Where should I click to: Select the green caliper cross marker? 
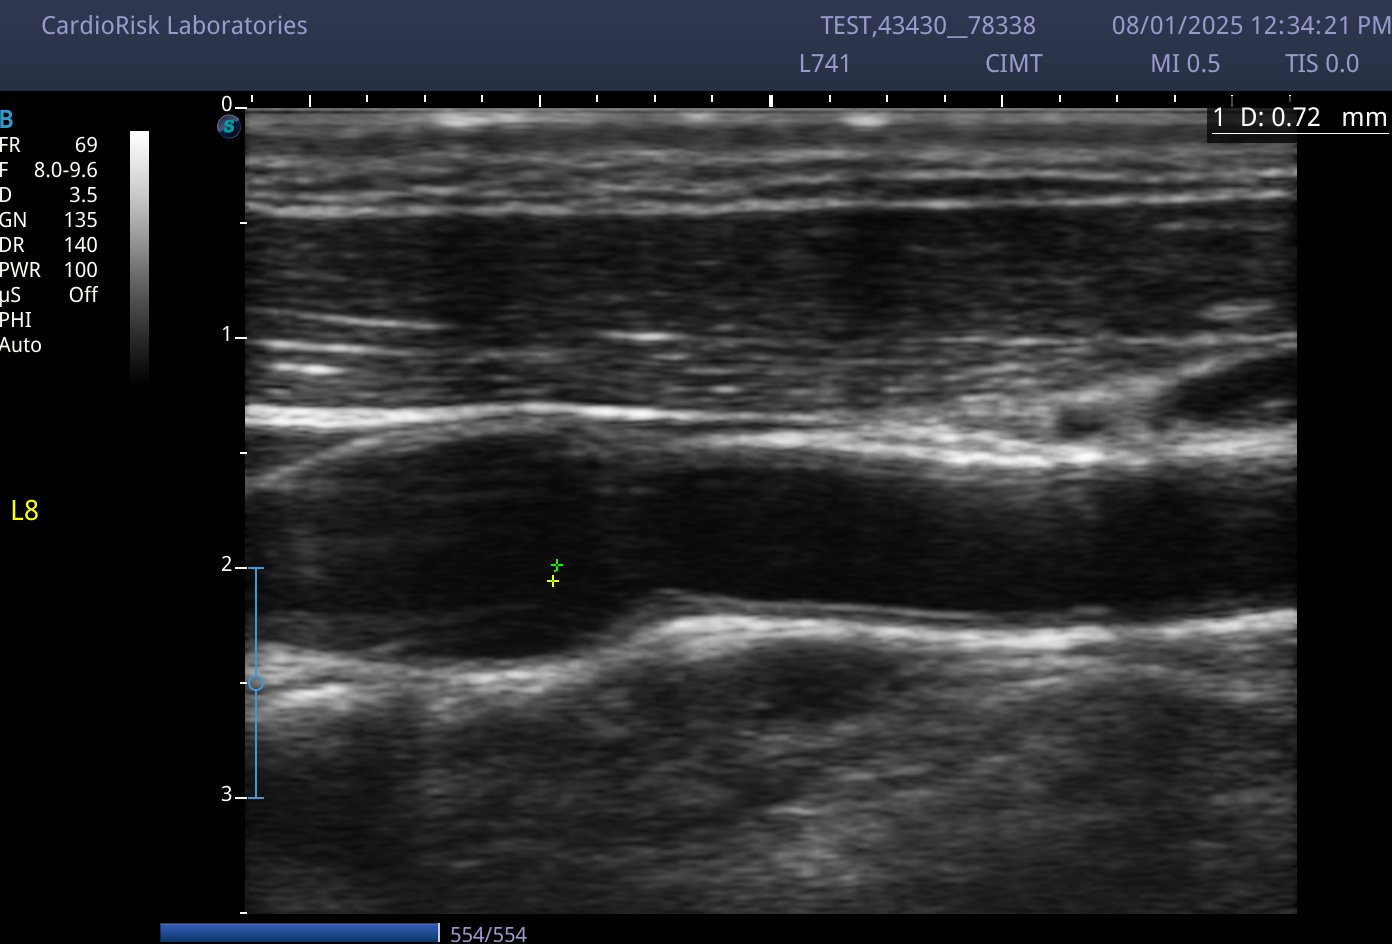click(557, 566)
